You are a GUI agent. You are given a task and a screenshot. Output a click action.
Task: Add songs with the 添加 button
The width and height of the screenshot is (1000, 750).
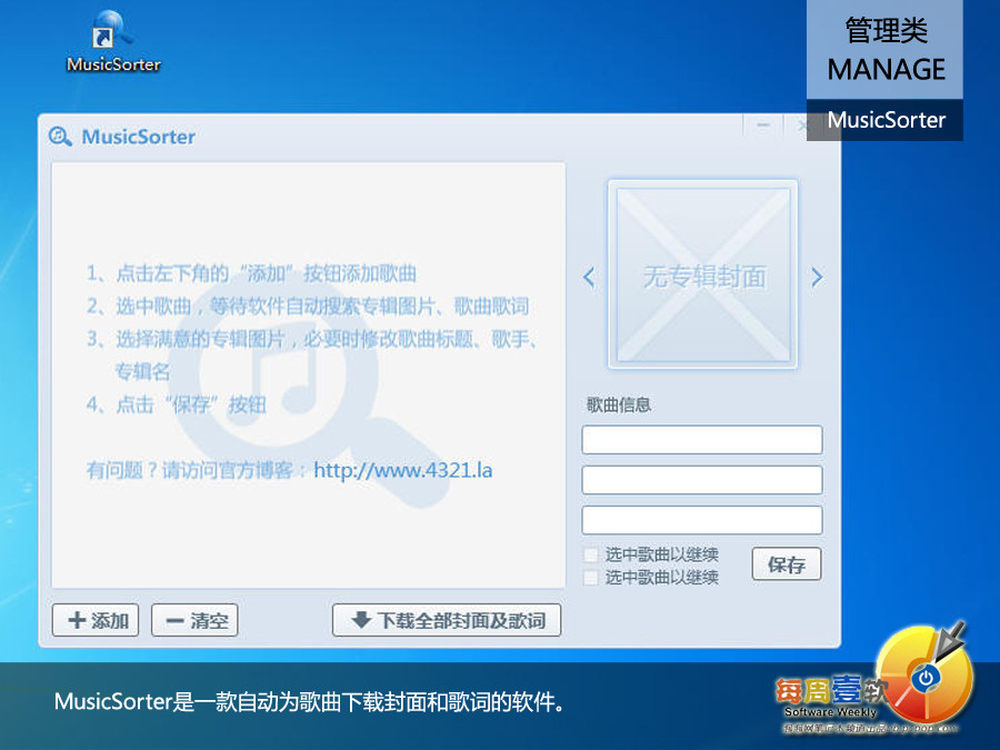pyautogui.click(x=95, y=620)
